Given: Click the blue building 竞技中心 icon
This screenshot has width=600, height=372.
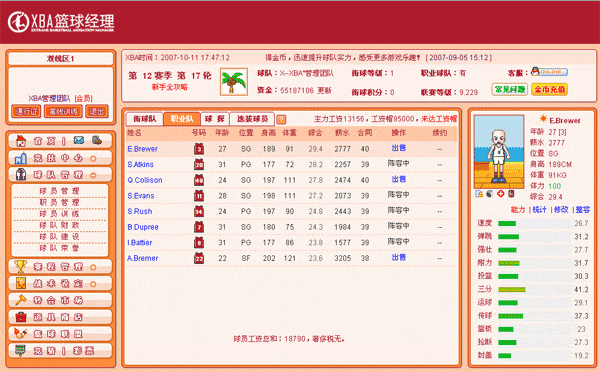Looking at the screenshot, I should pyautogui.click(x=21, y=158).
